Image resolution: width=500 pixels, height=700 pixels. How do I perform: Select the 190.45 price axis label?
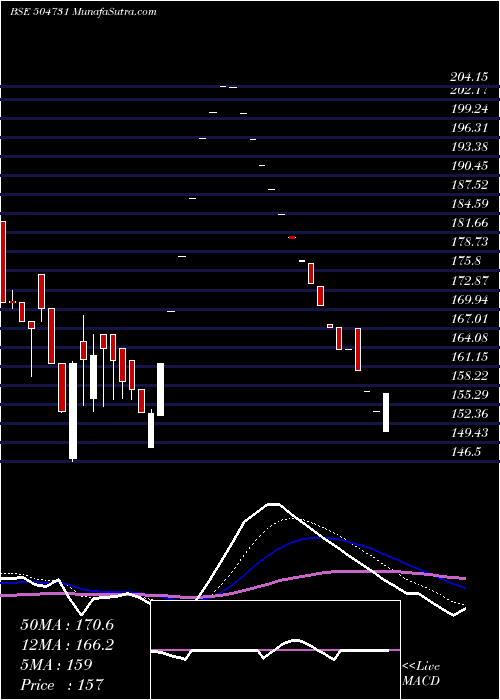click(x=469, y=166)
